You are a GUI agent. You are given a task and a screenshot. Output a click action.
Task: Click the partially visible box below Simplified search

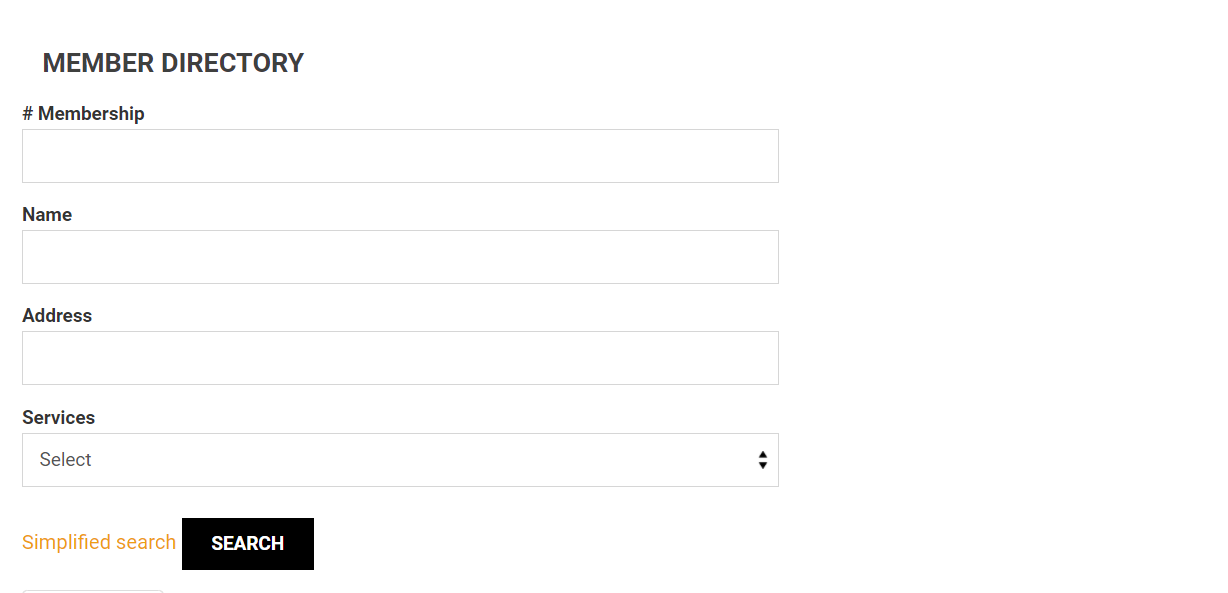click(x=93, y=591)
